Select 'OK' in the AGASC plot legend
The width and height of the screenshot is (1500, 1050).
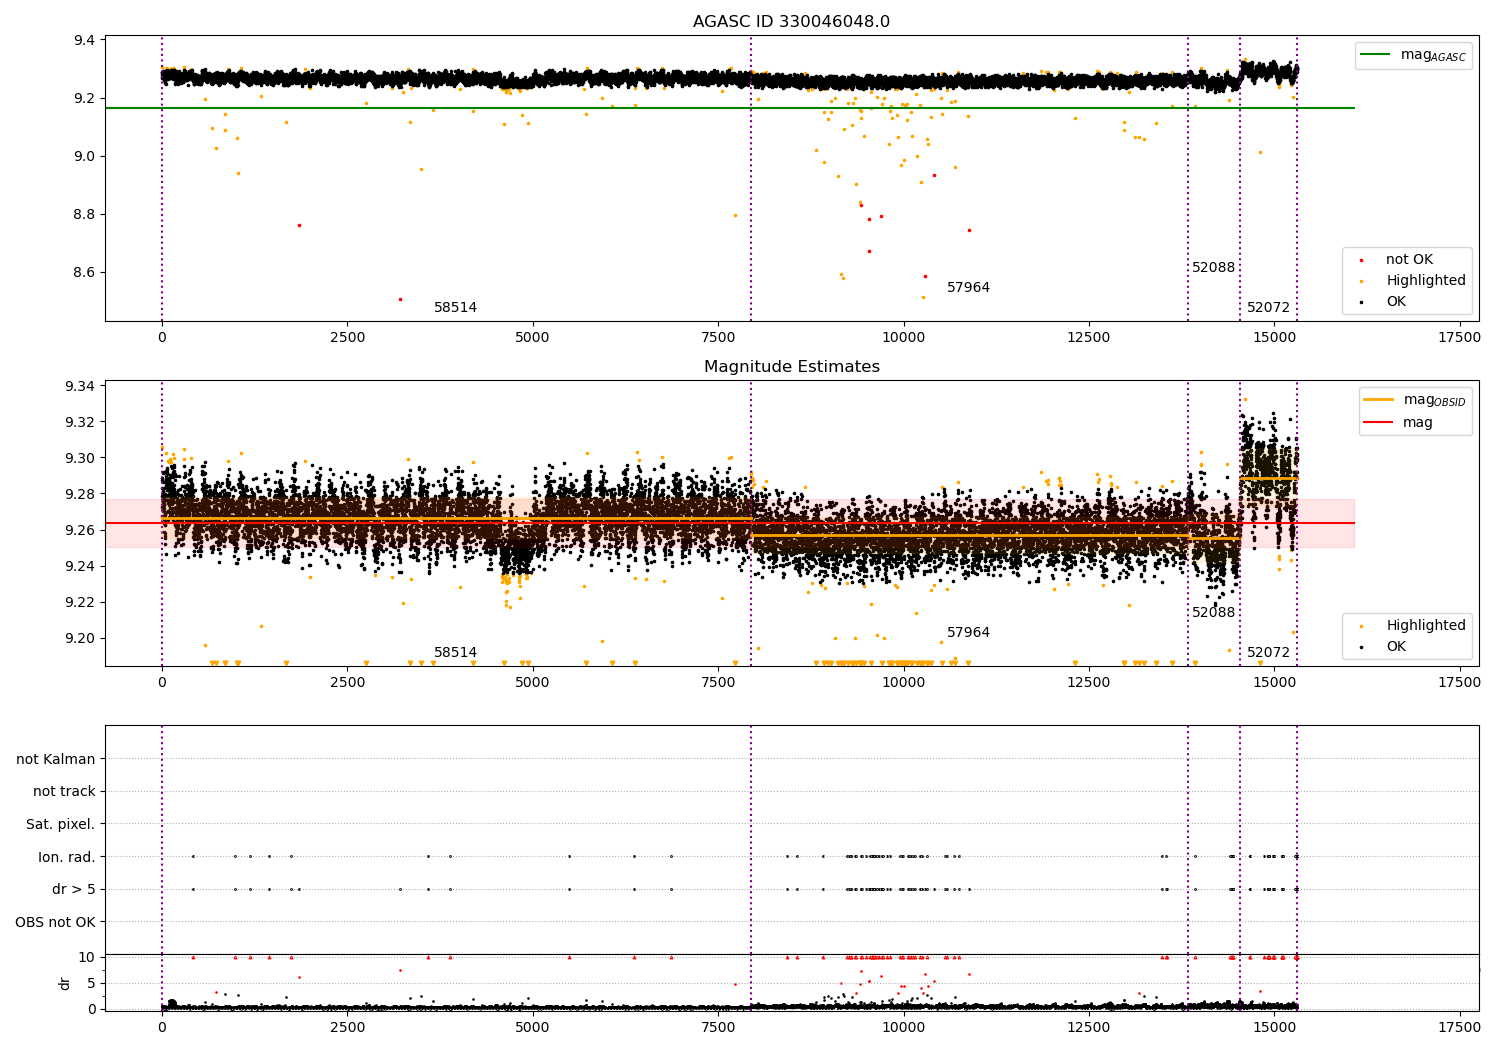point(1396,302)
